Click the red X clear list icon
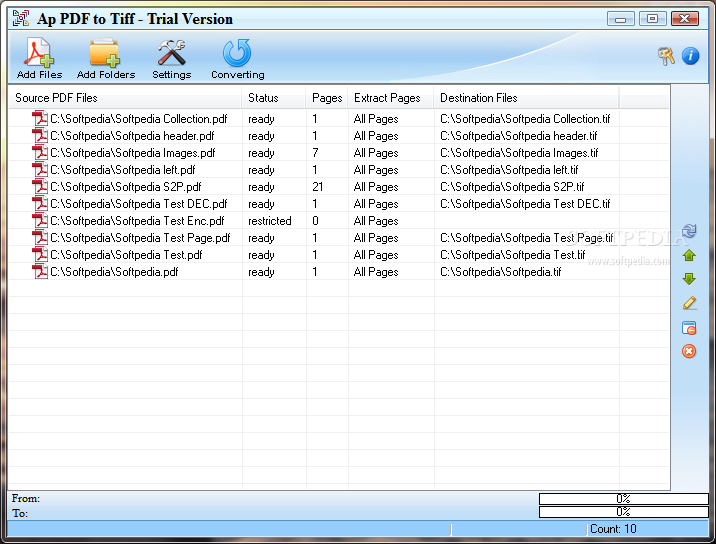The width and height of the screenshot is (716, 544). (689, 351)
